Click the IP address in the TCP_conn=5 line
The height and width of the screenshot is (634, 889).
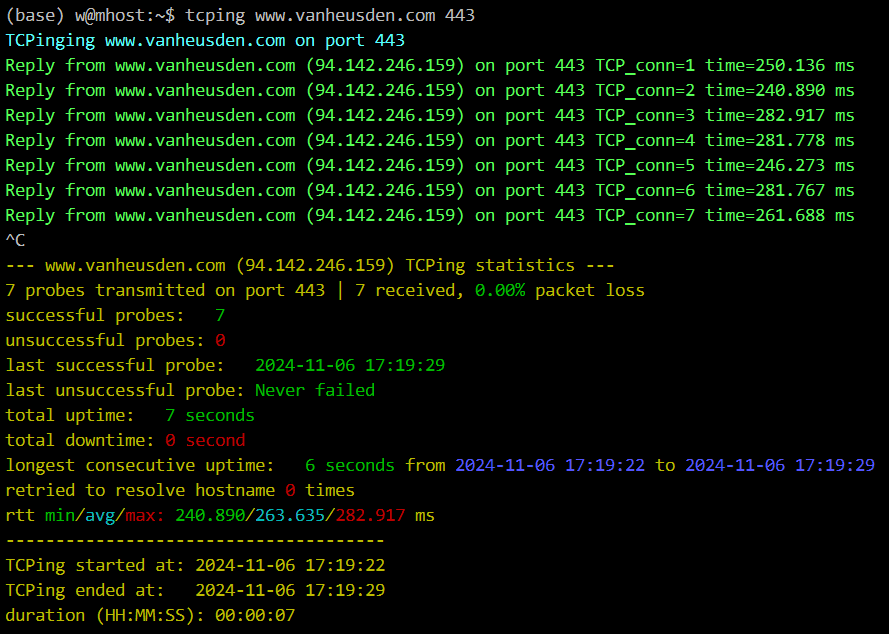click(x=386, y=165)
